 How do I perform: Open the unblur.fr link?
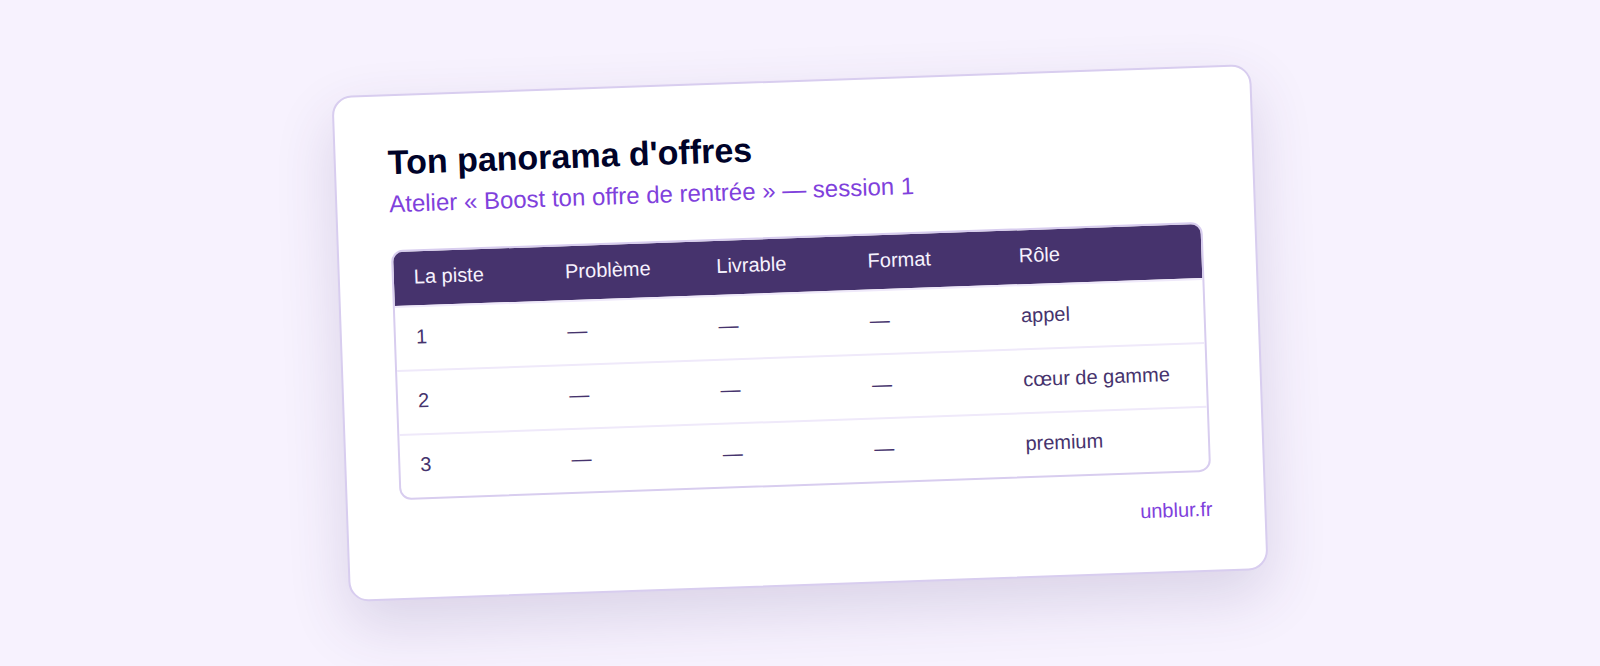[1176, 510]
